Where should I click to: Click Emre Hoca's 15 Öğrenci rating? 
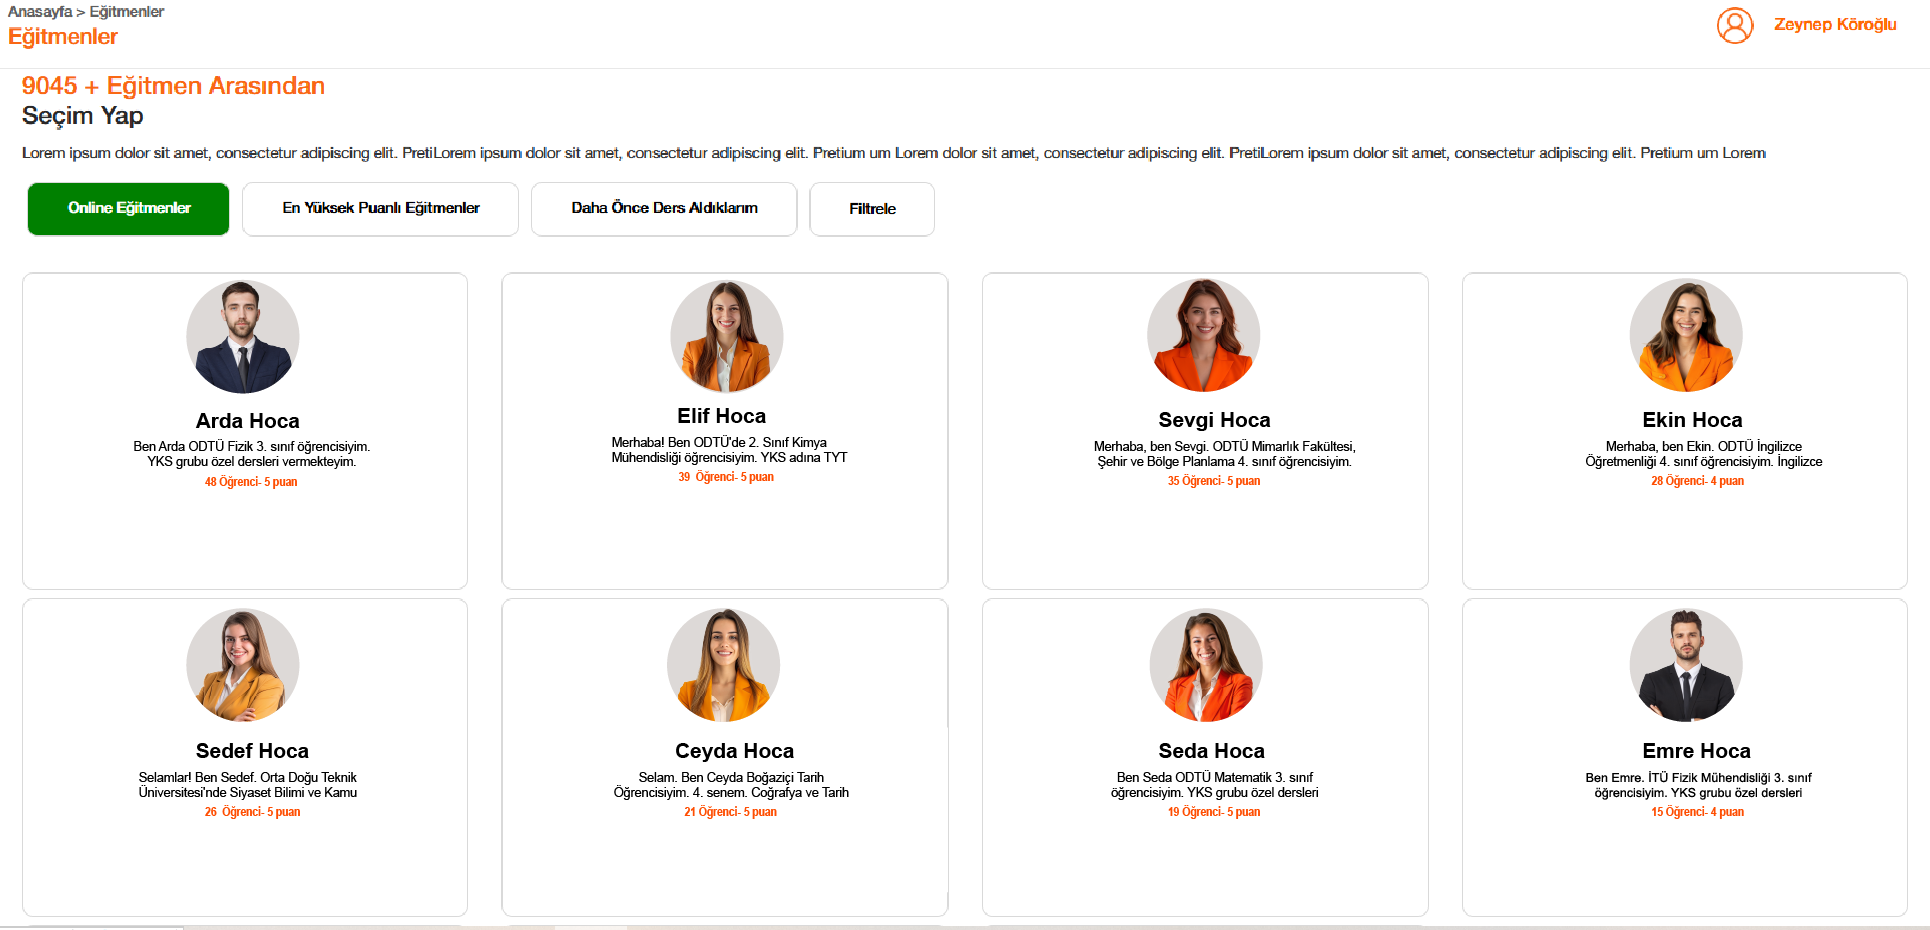pyautogui.click(x=1697, y=812)
